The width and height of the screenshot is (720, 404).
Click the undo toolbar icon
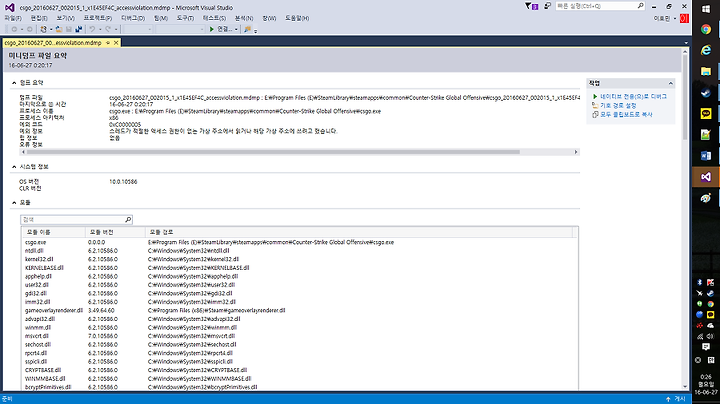pyautogui.click(x=92, y=29)
